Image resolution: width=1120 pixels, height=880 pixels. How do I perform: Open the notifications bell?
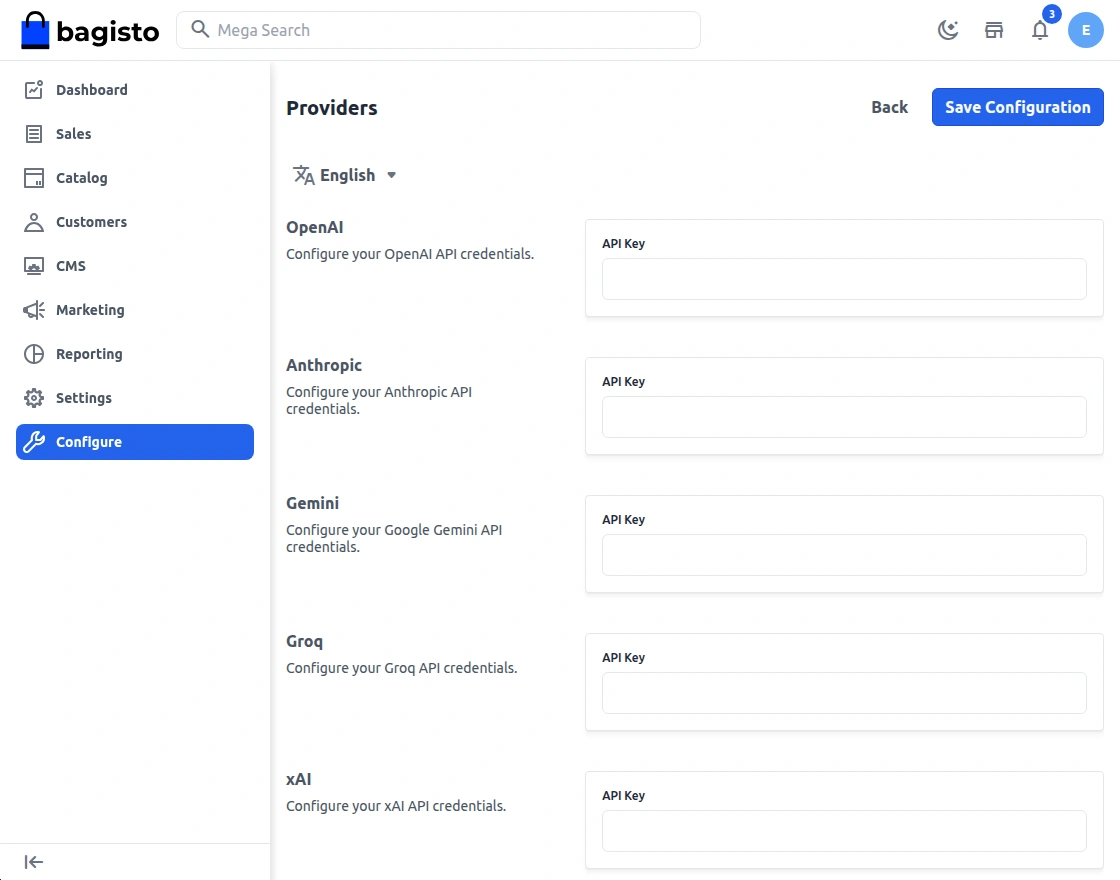click(1040, 30)
